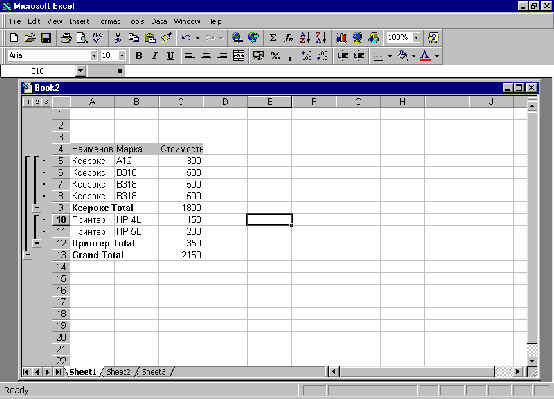The width and height of the screenshot is (554, 399).
Task: Click the Sort Ascending icon
Action: [304, 37]
